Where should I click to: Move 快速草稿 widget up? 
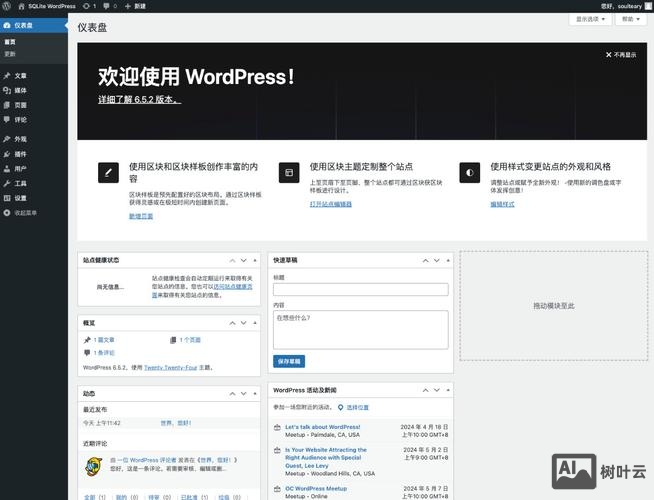425,260
